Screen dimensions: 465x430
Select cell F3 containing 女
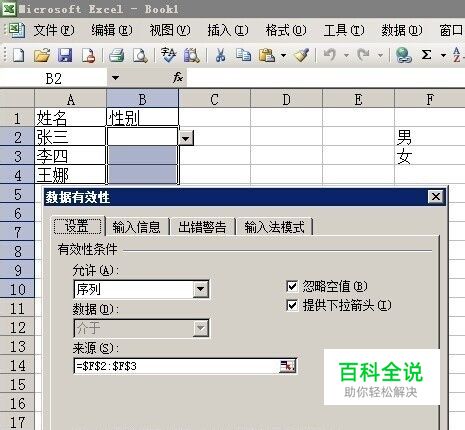point(430,155)
